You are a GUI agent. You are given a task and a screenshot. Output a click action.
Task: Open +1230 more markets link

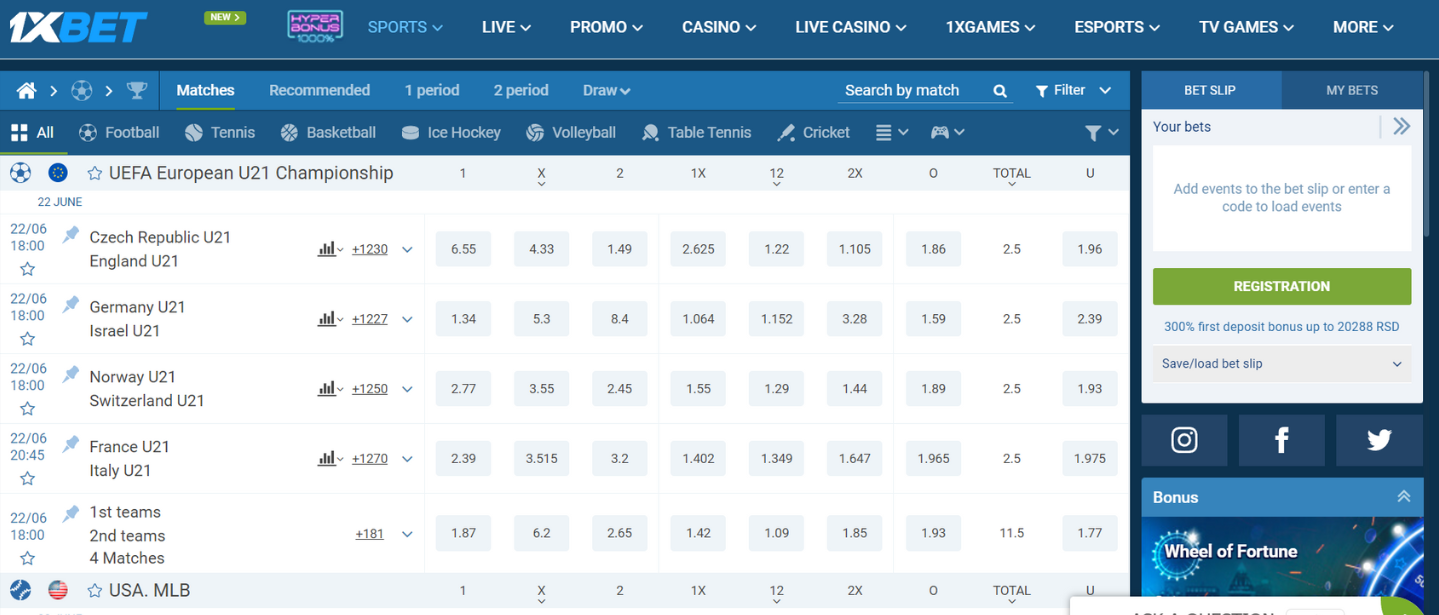370,250
